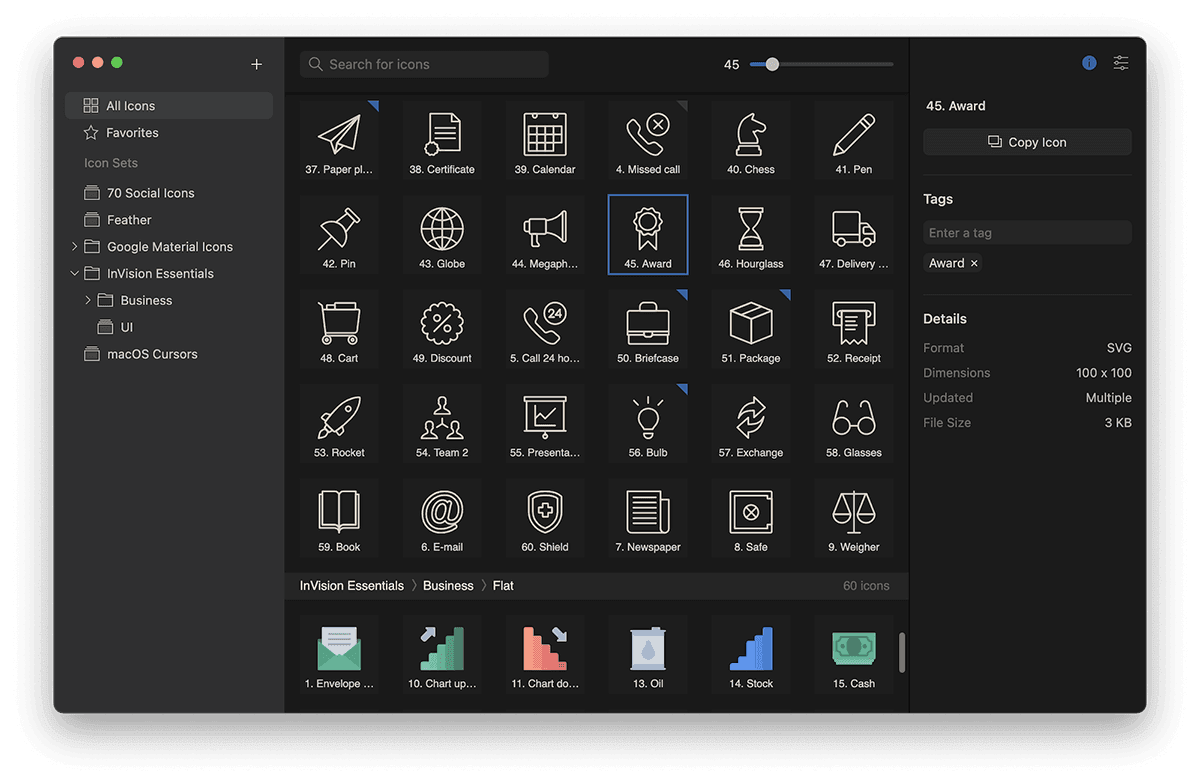Select the Presentation icon
The image size is (1200, 784).
tap(545, 424)
